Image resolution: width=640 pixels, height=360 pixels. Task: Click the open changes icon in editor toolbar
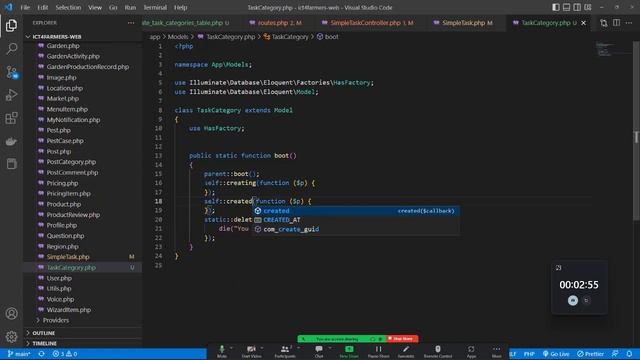pyautogui.click(x=603, y=23)
